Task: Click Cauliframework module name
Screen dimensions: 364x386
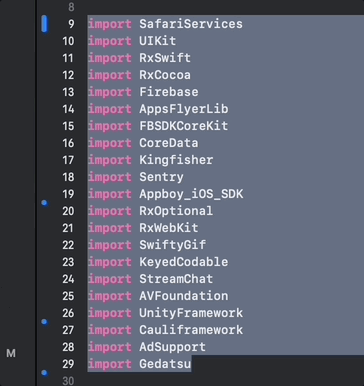Action: tap(191, 330)
